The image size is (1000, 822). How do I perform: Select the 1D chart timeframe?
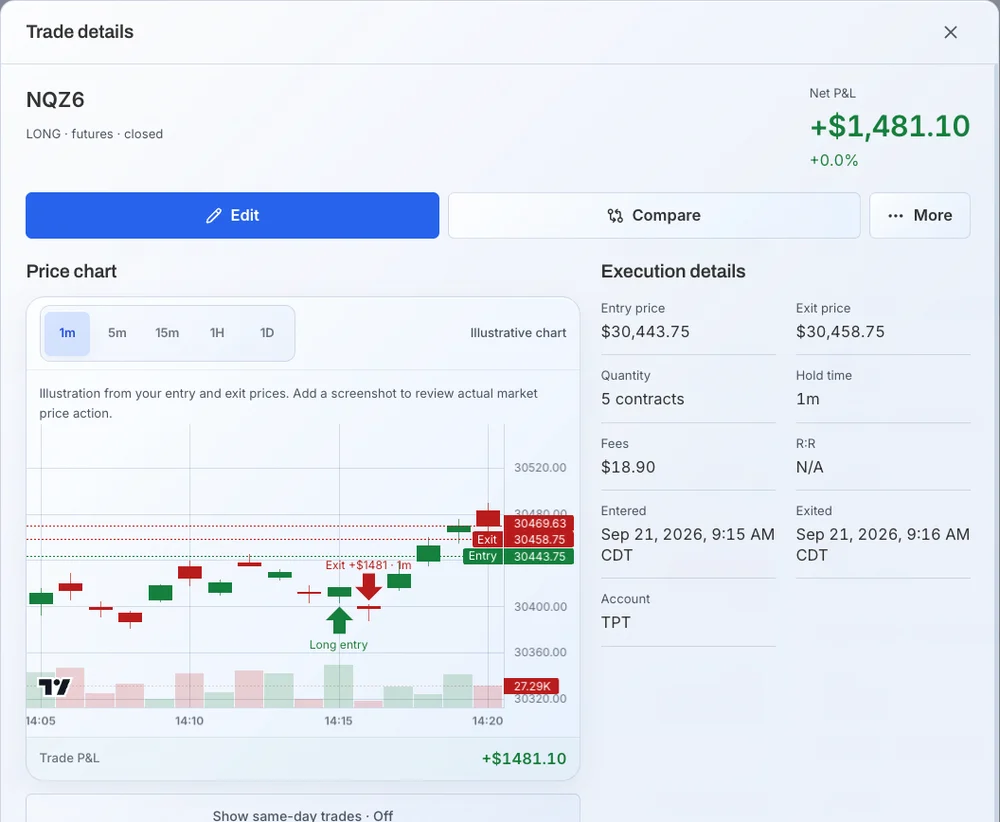click(267, 333)
